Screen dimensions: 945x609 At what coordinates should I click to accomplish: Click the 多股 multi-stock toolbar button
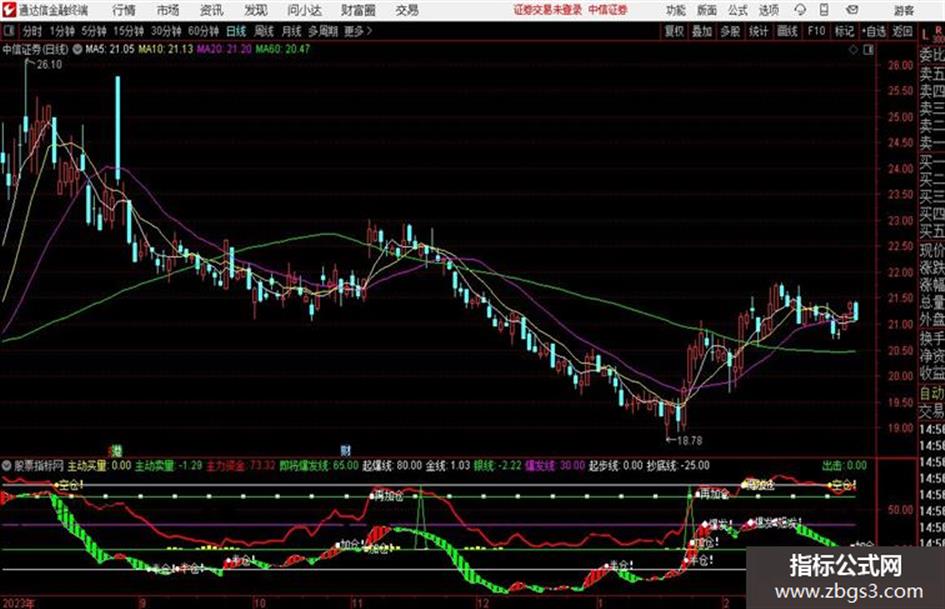(730, 31)
